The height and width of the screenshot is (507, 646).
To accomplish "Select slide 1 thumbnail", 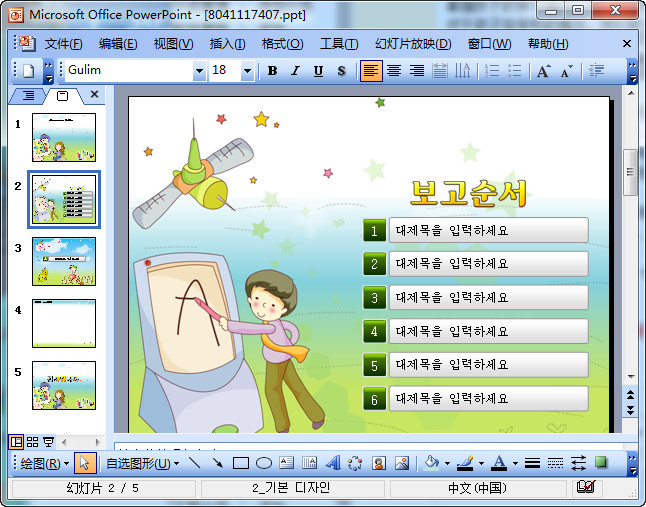I will click(64, 137).
